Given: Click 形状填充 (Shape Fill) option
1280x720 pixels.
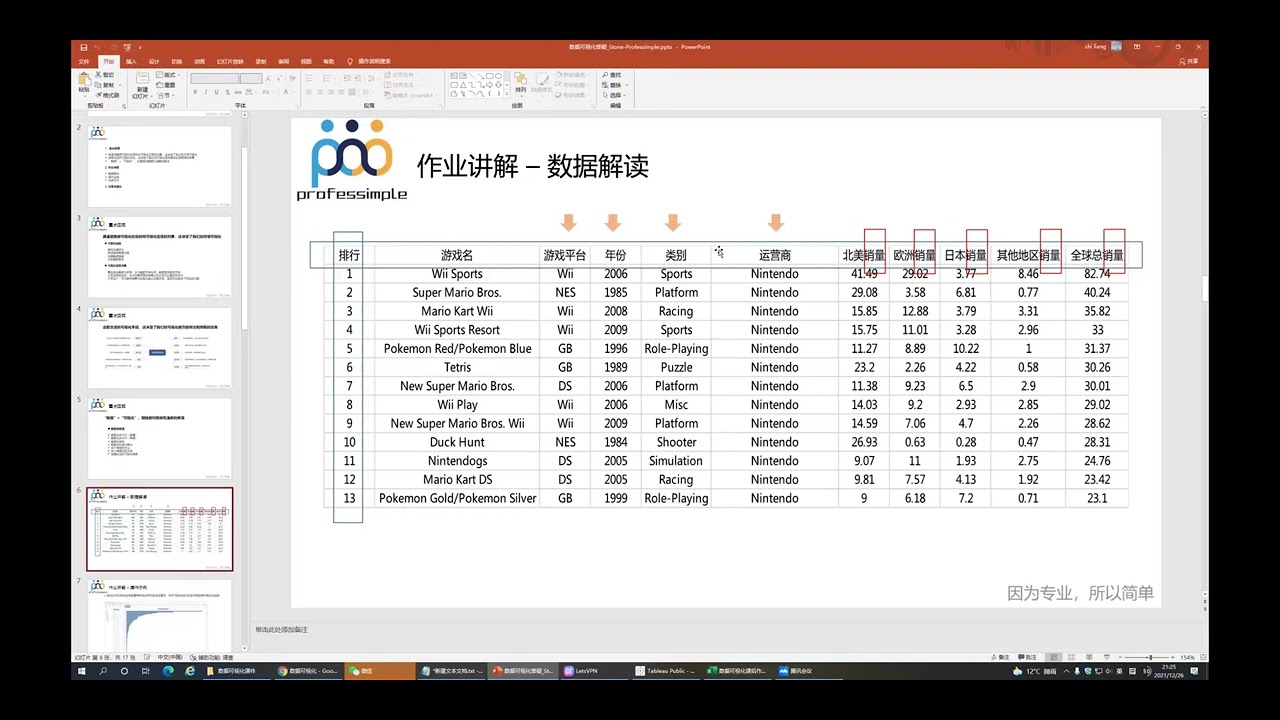Looking at the screenshot, I should [x=571, y=75].
